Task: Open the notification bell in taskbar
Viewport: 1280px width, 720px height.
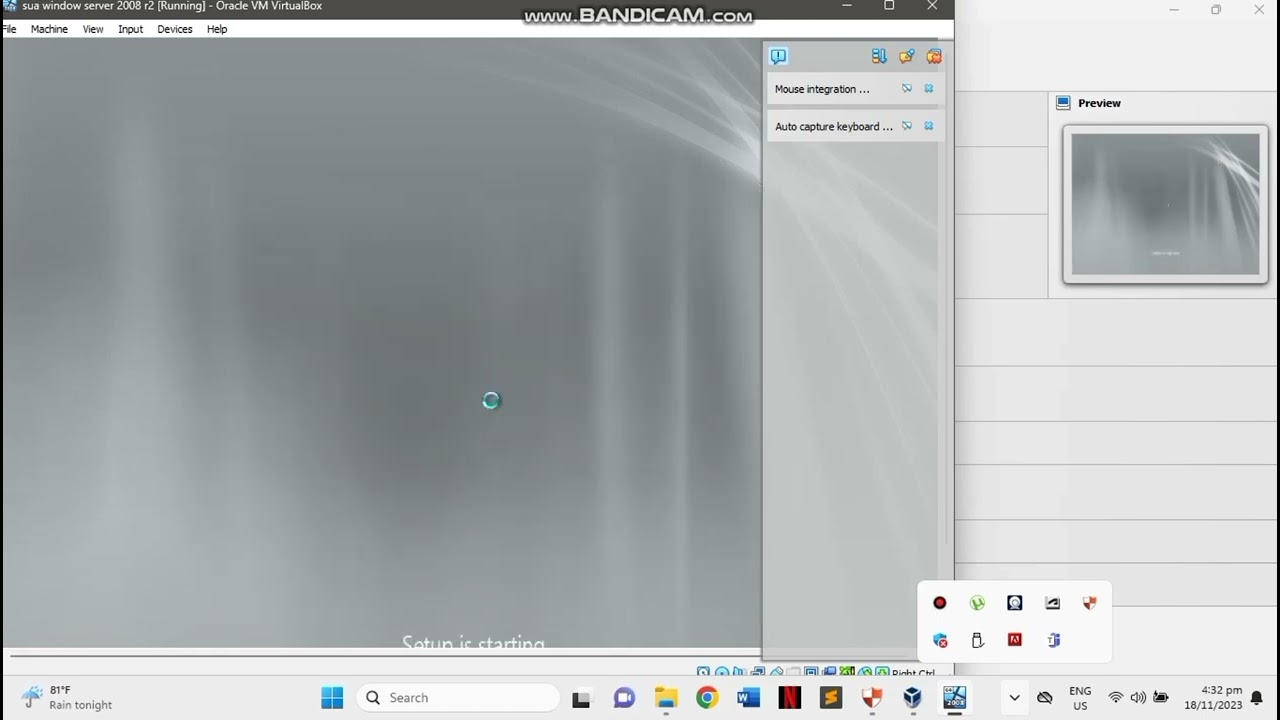Action: (x=1256, y=697)
